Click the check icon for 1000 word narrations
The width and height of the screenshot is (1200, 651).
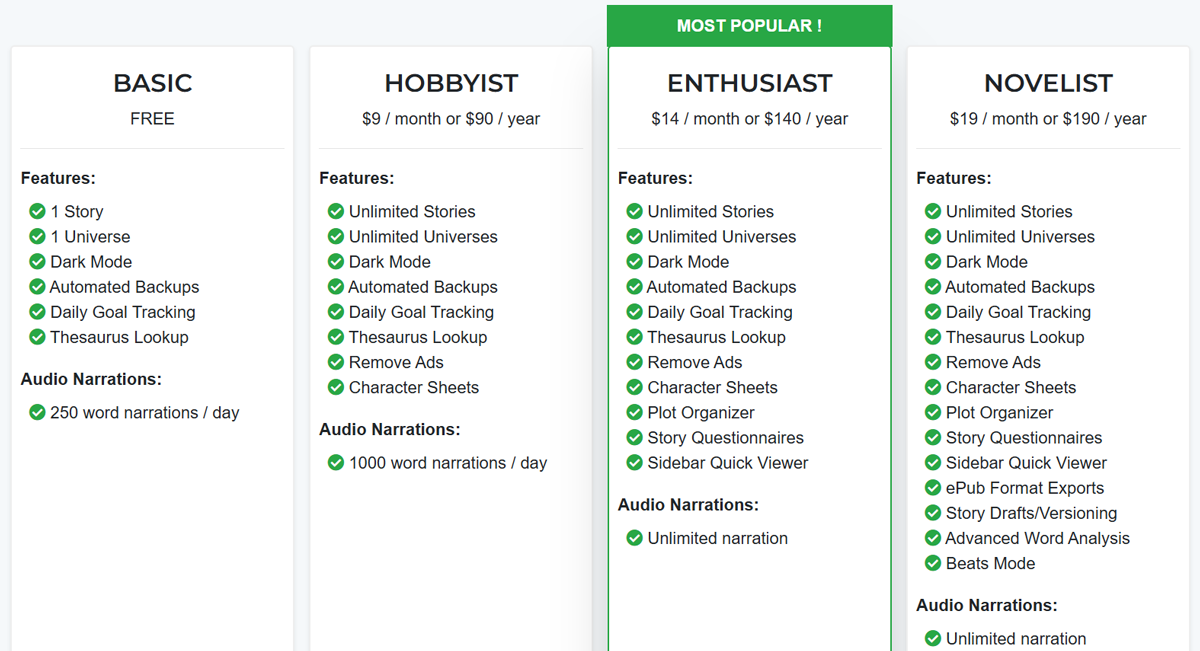(336, 463)
